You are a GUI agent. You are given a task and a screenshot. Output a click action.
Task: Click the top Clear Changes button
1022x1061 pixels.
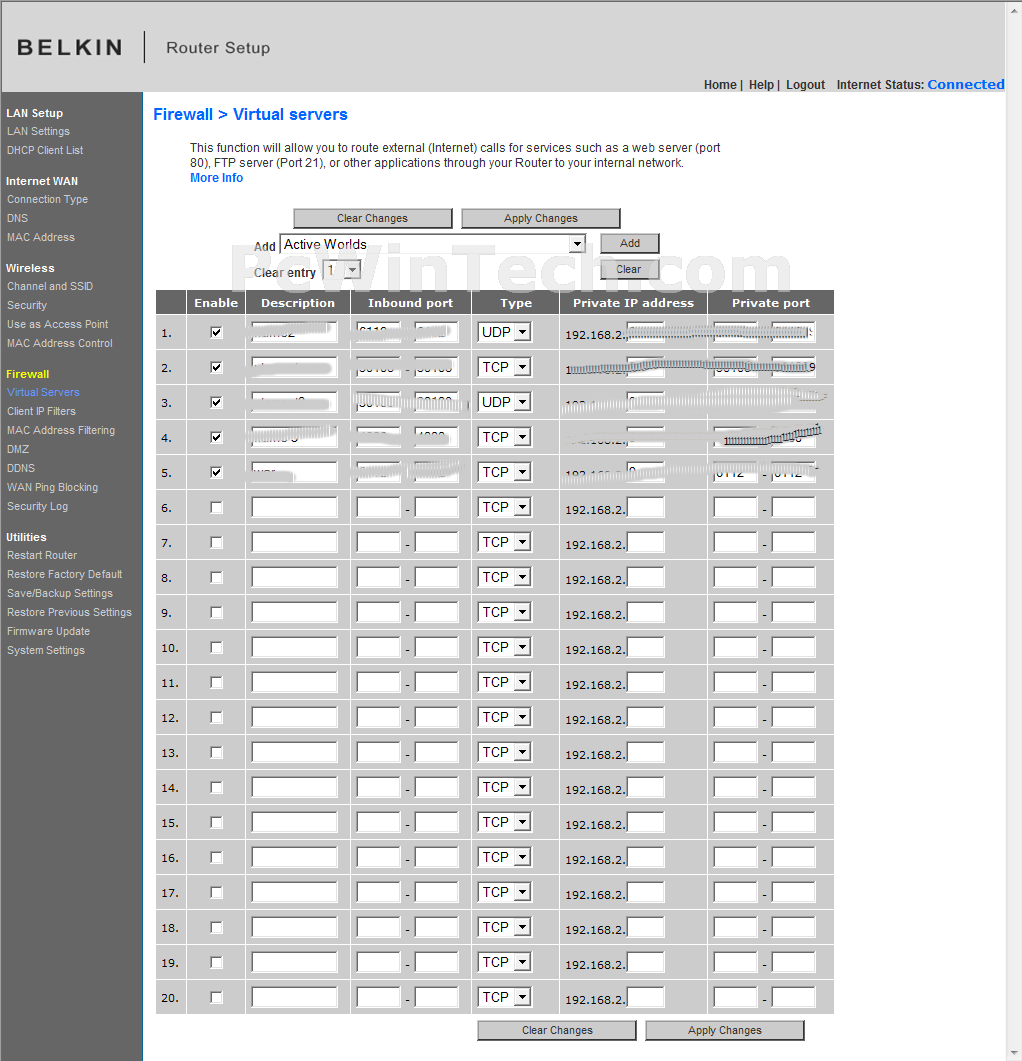(x=373, y=219)
